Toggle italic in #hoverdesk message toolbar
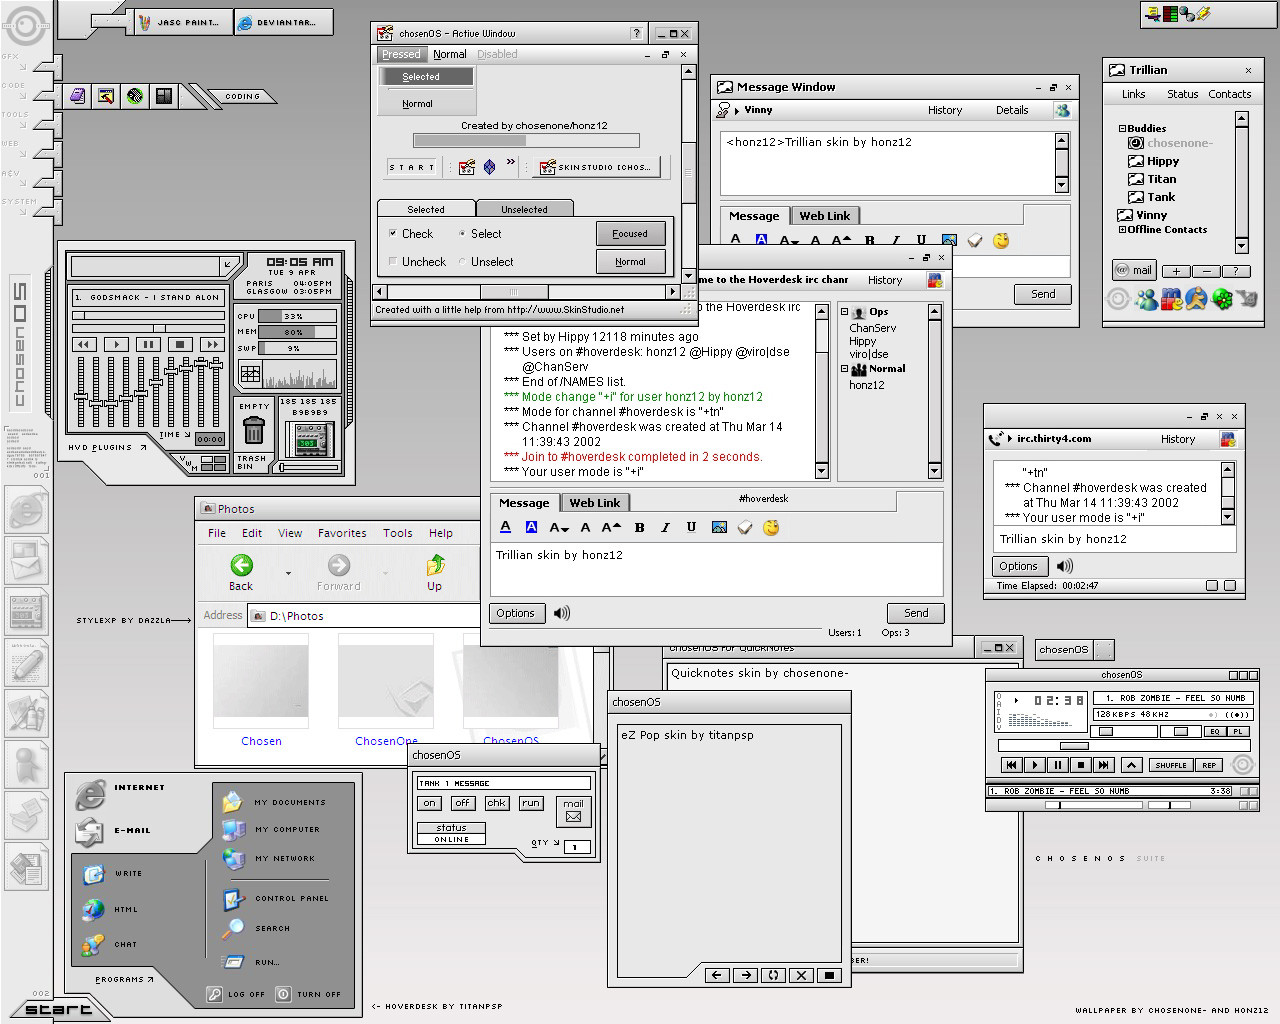Viewport: 1280px width, 1024px height. click(665, 528)
